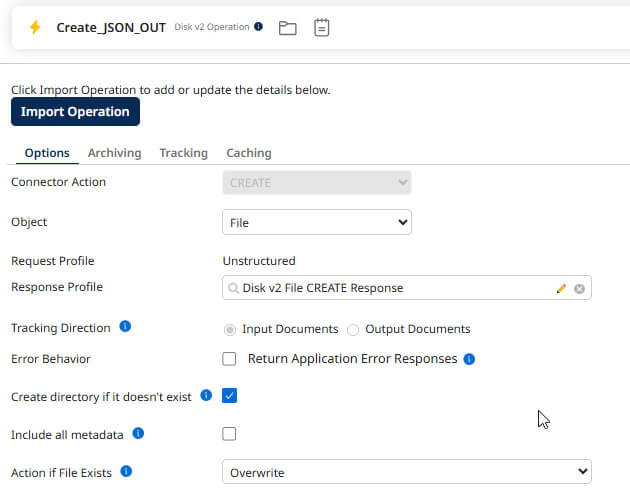Enable Include all metadata checkbox
Screen dimensions: 630x494
click(229, 434)
